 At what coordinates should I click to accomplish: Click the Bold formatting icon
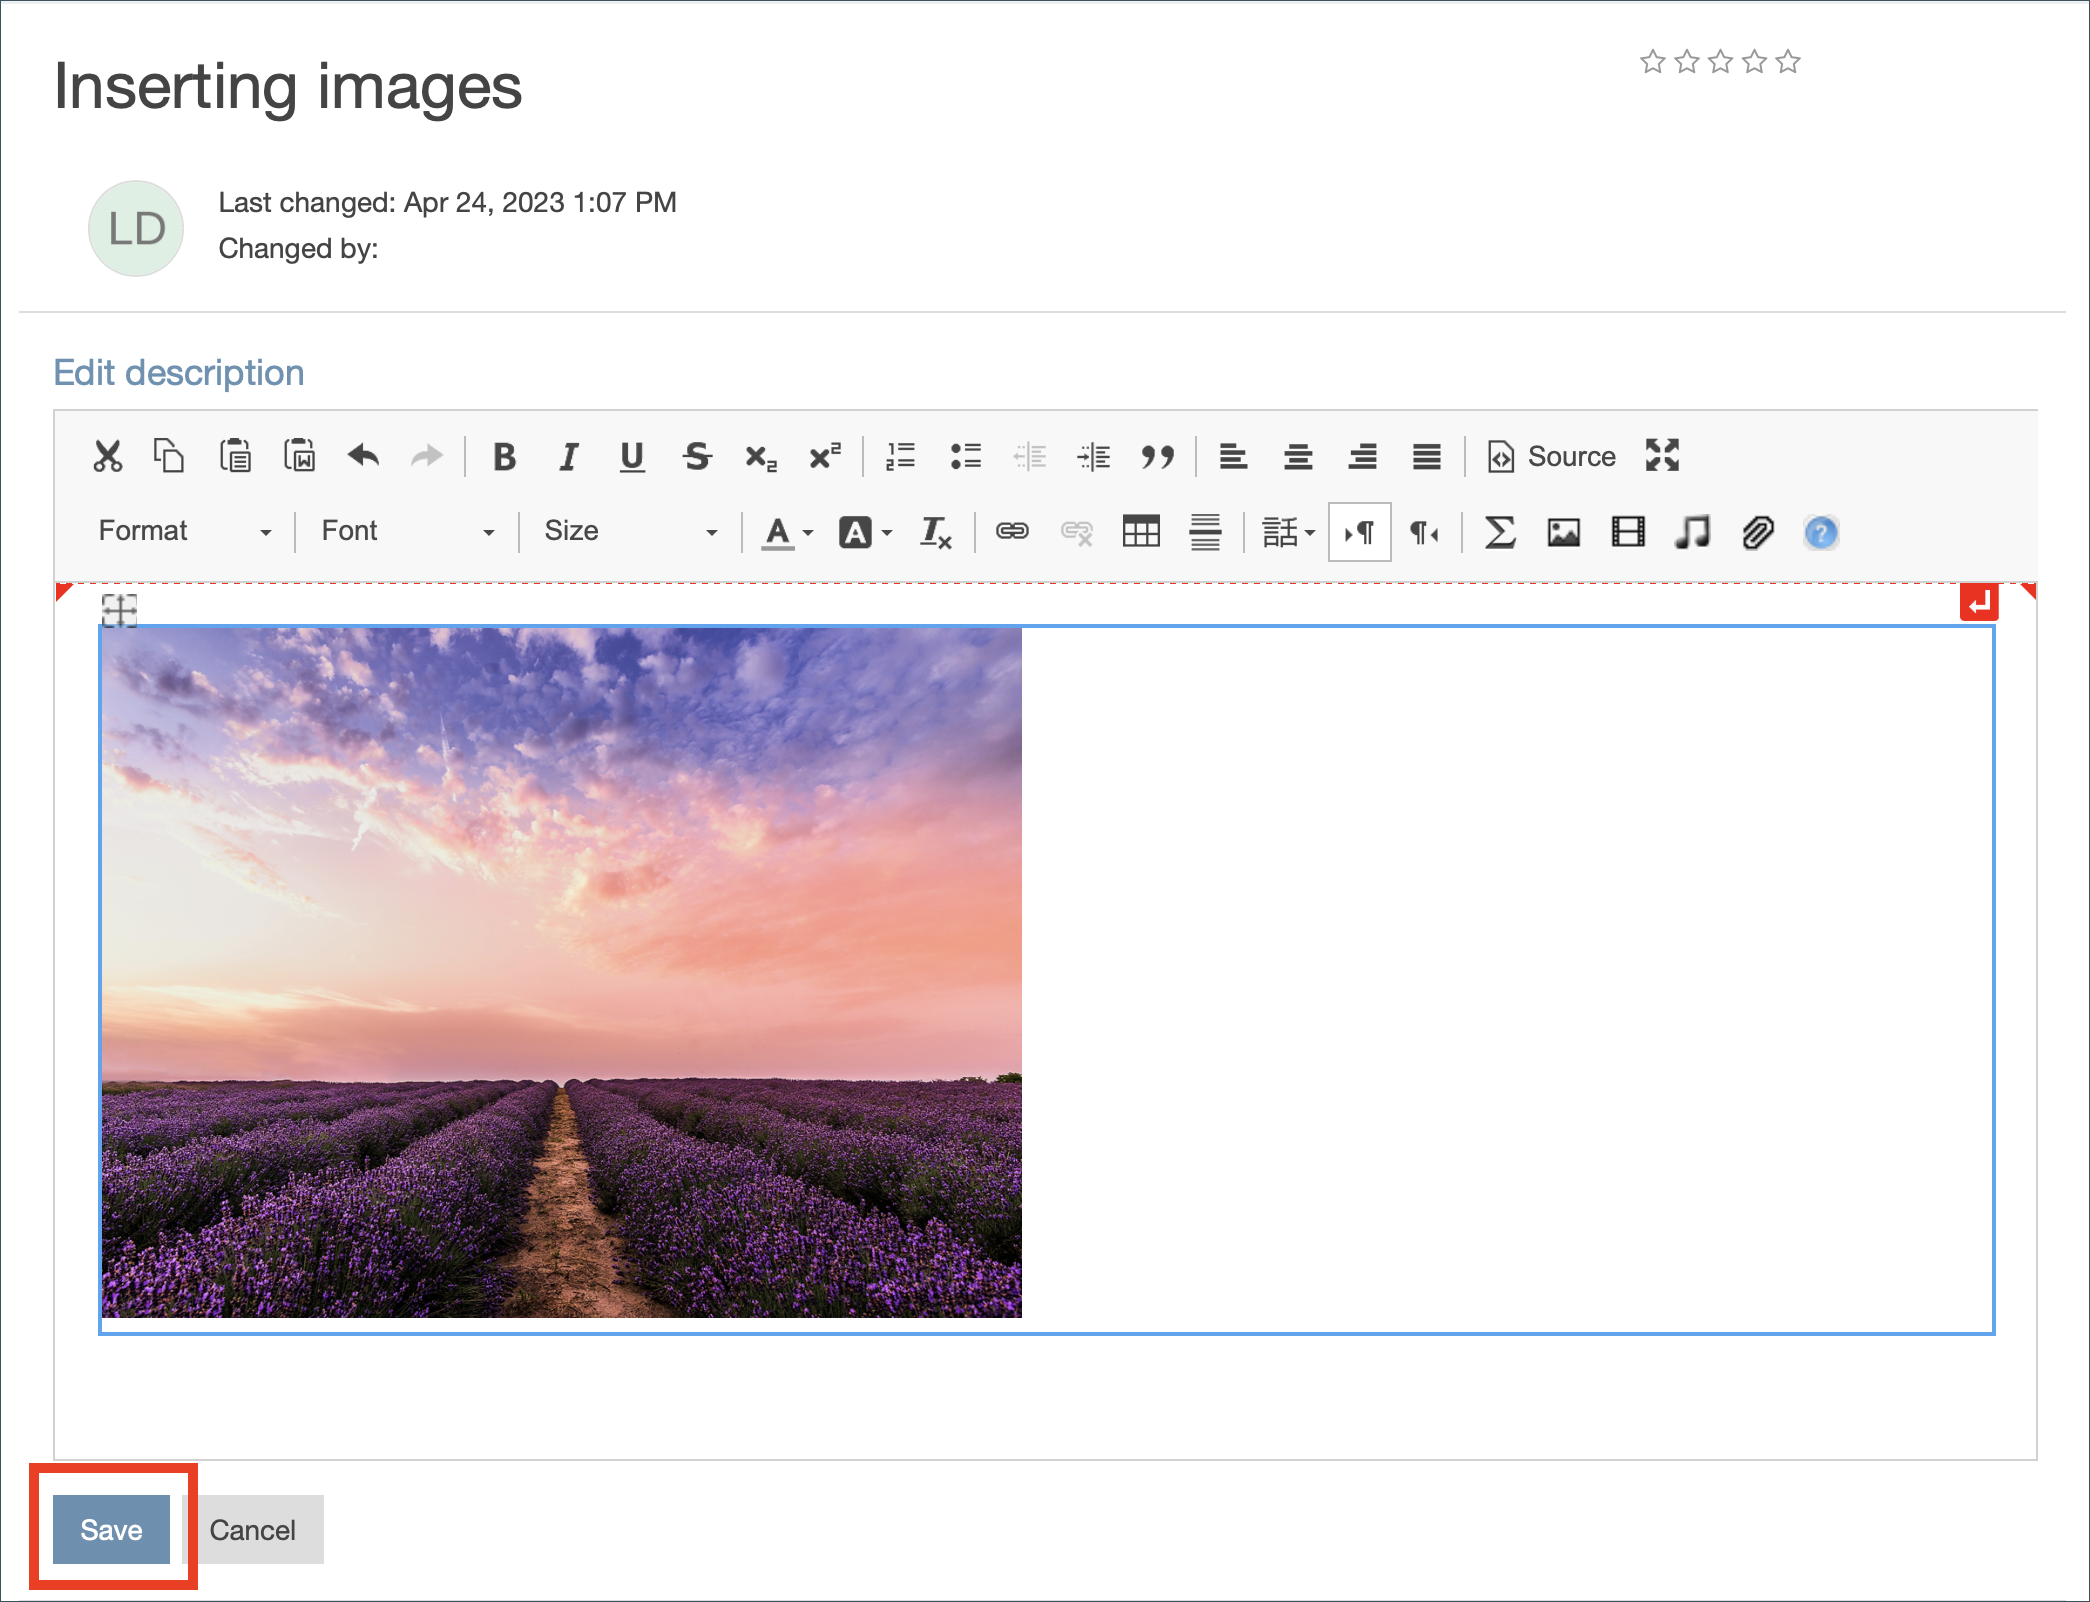coord(503,456)
